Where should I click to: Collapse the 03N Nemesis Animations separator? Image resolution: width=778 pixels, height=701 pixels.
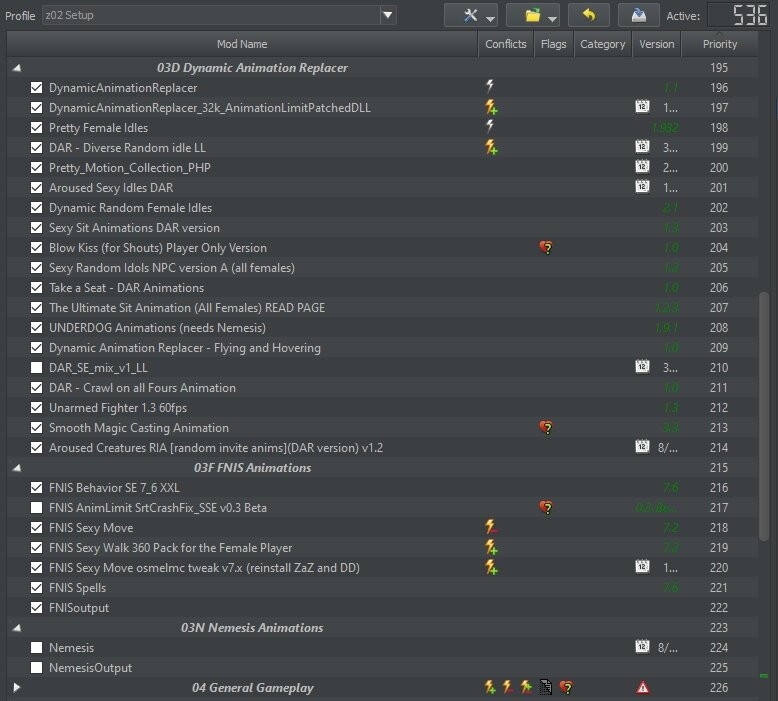click(17, 628)
